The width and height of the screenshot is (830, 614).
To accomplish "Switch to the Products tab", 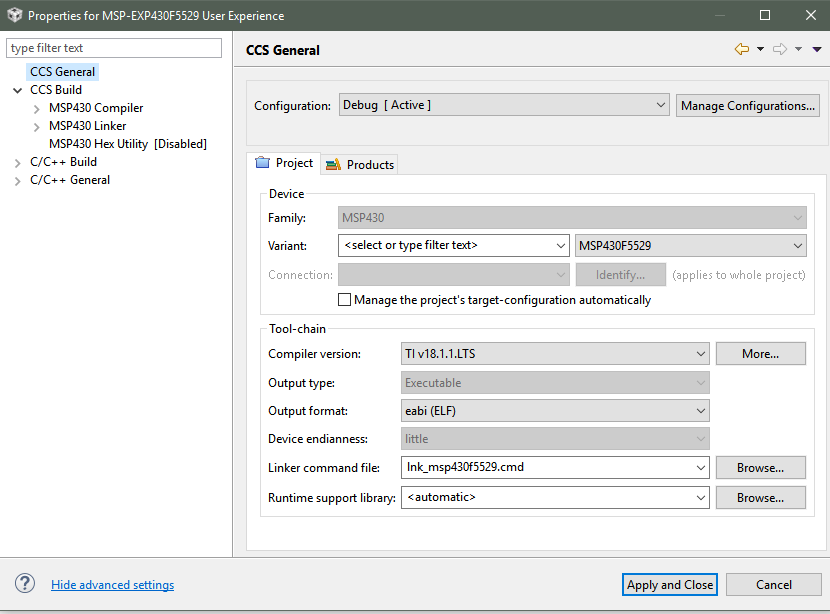I will pos(360,164).
